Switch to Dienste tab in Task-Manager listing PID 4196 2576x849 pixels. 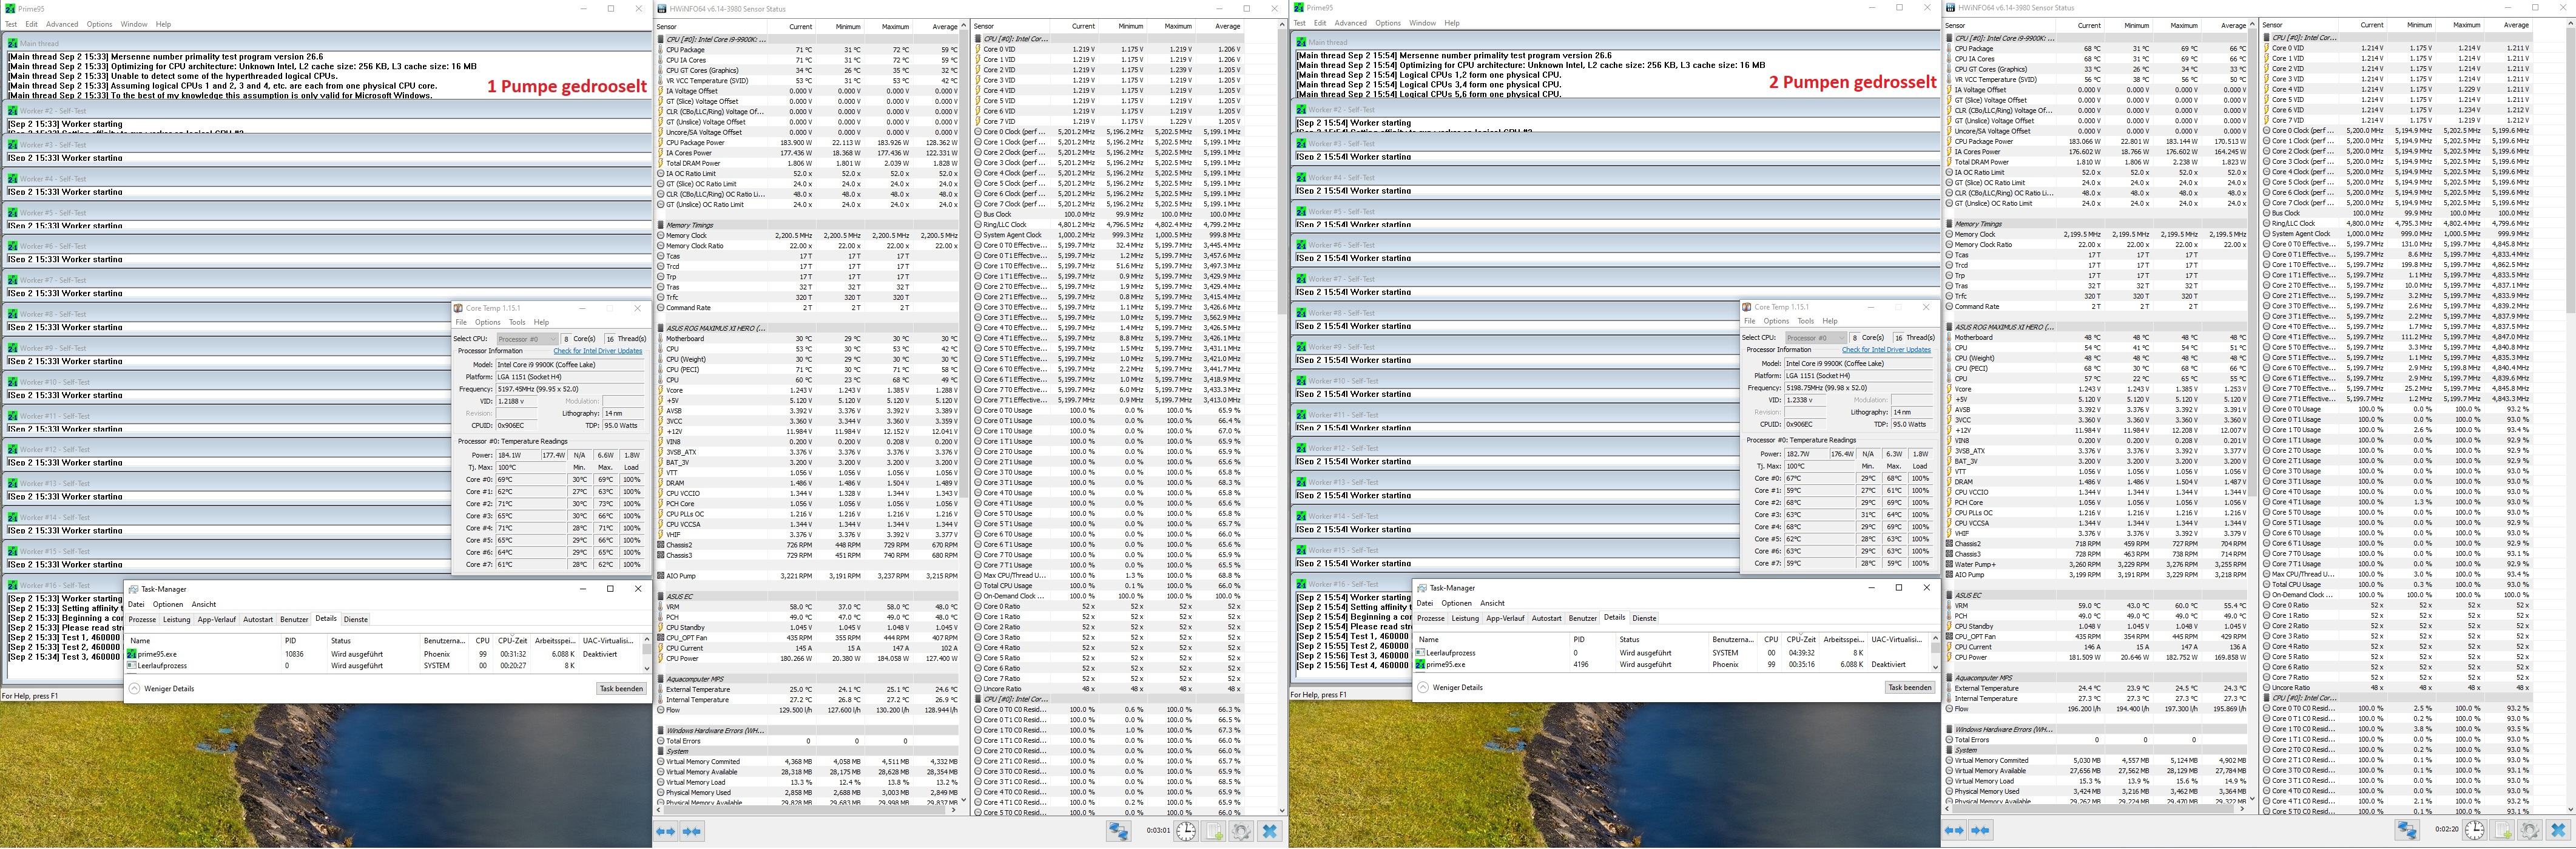pyautogui.click(x=1644, y=618)
